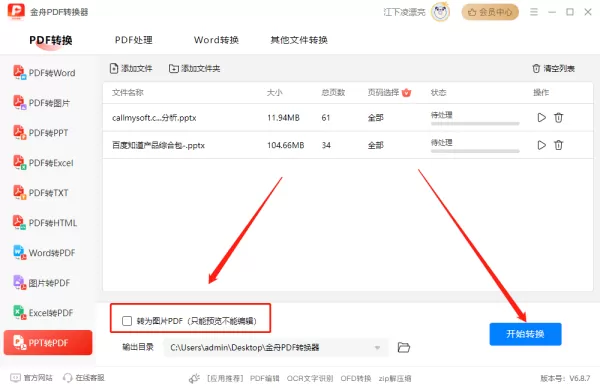Click the app logo in the title bar
The width and height of the screenshot is (600, 390).
tap(16, 12)
